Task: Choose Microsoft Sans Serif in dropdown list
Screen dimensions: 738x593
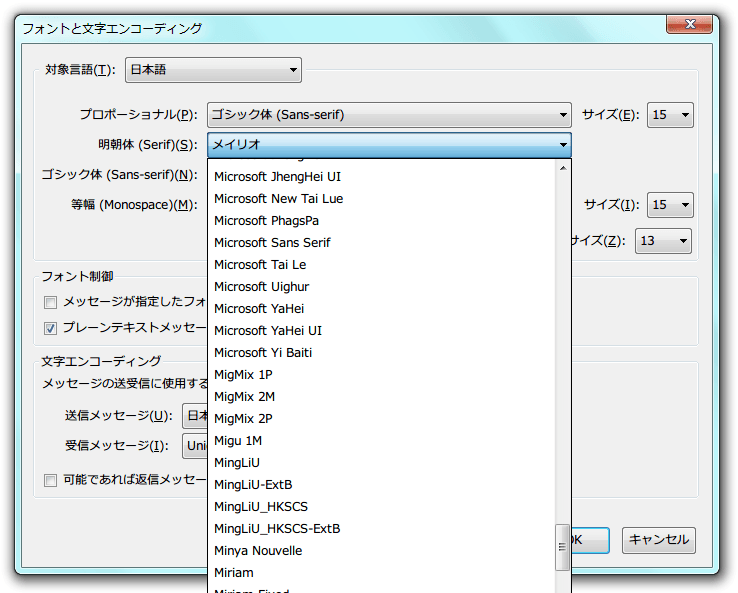Action: (272, 243)
